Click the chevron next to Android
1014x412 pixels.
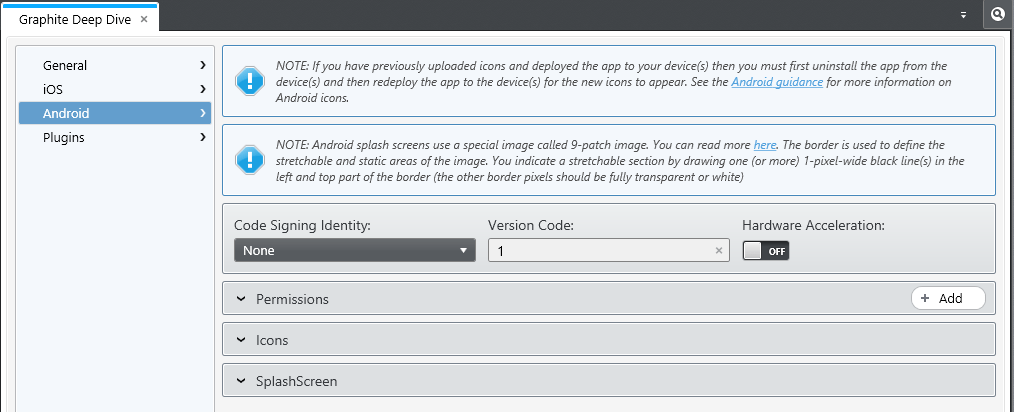pos(203,113)
